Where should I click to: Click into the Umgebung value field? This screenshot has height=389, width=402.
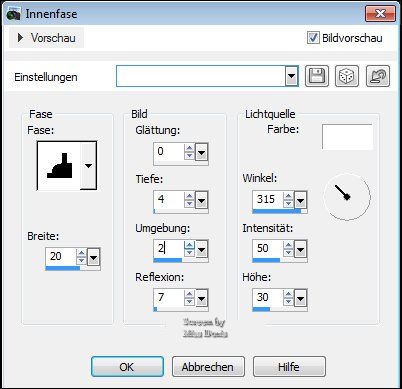pos(169,249)
